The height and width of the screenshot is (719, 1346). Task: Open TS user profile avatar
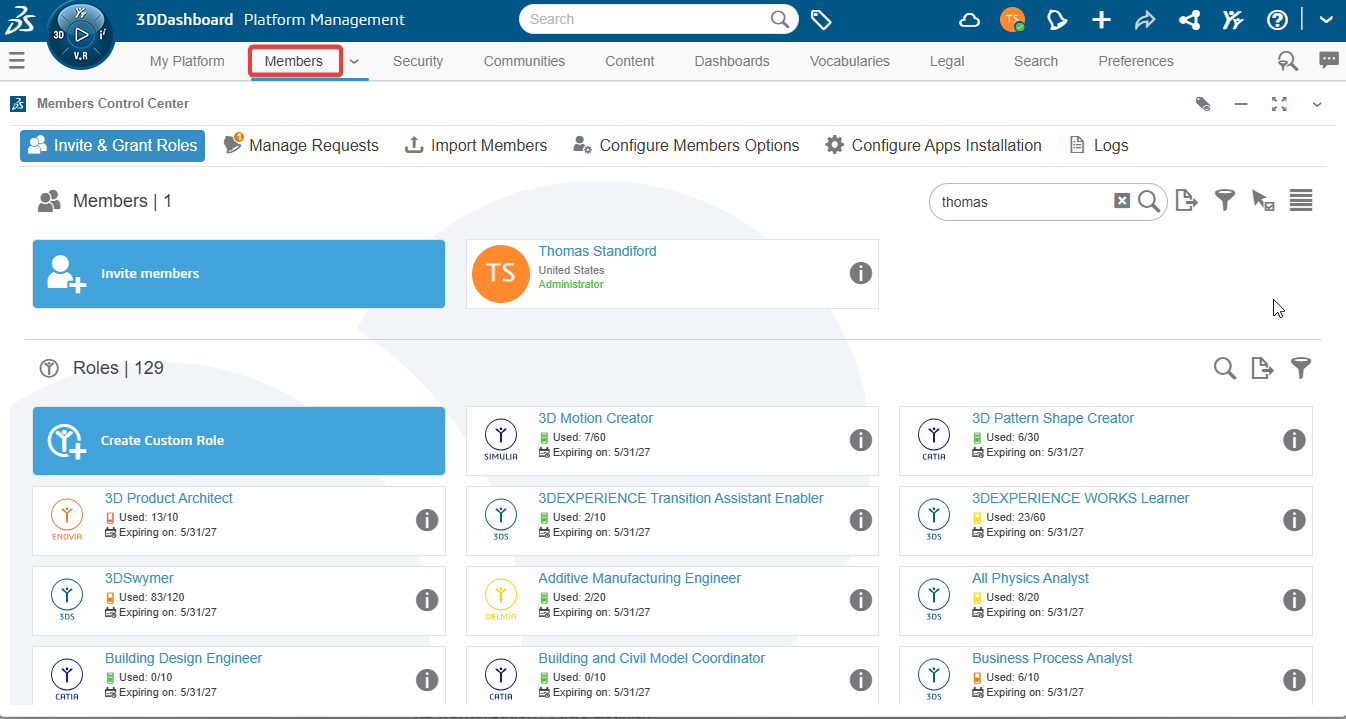(1013, 20)
